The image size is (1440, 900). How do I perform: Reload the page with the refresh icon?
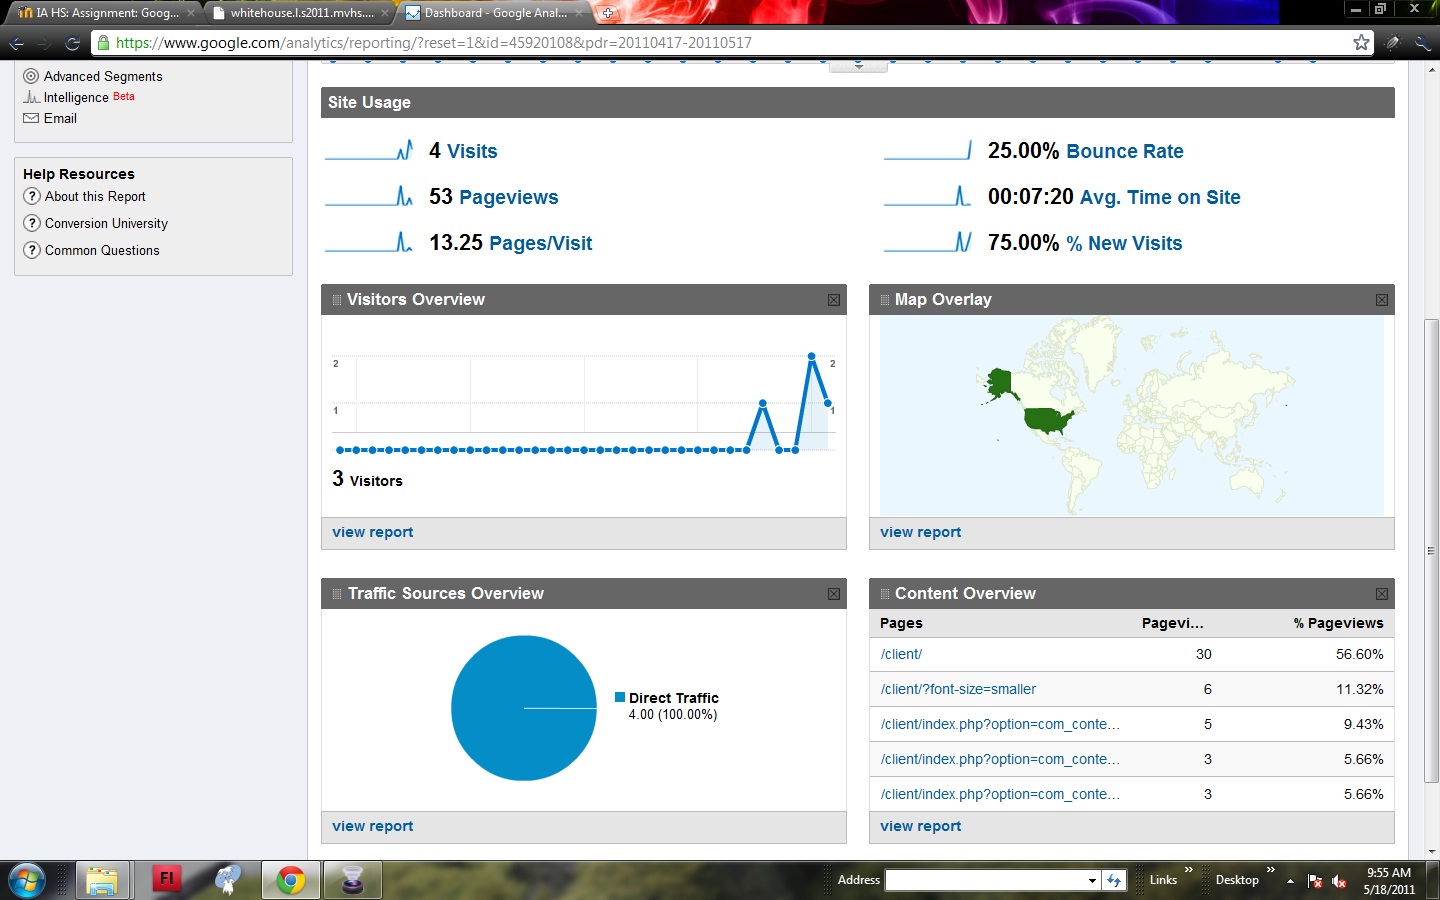click(72, 43)
